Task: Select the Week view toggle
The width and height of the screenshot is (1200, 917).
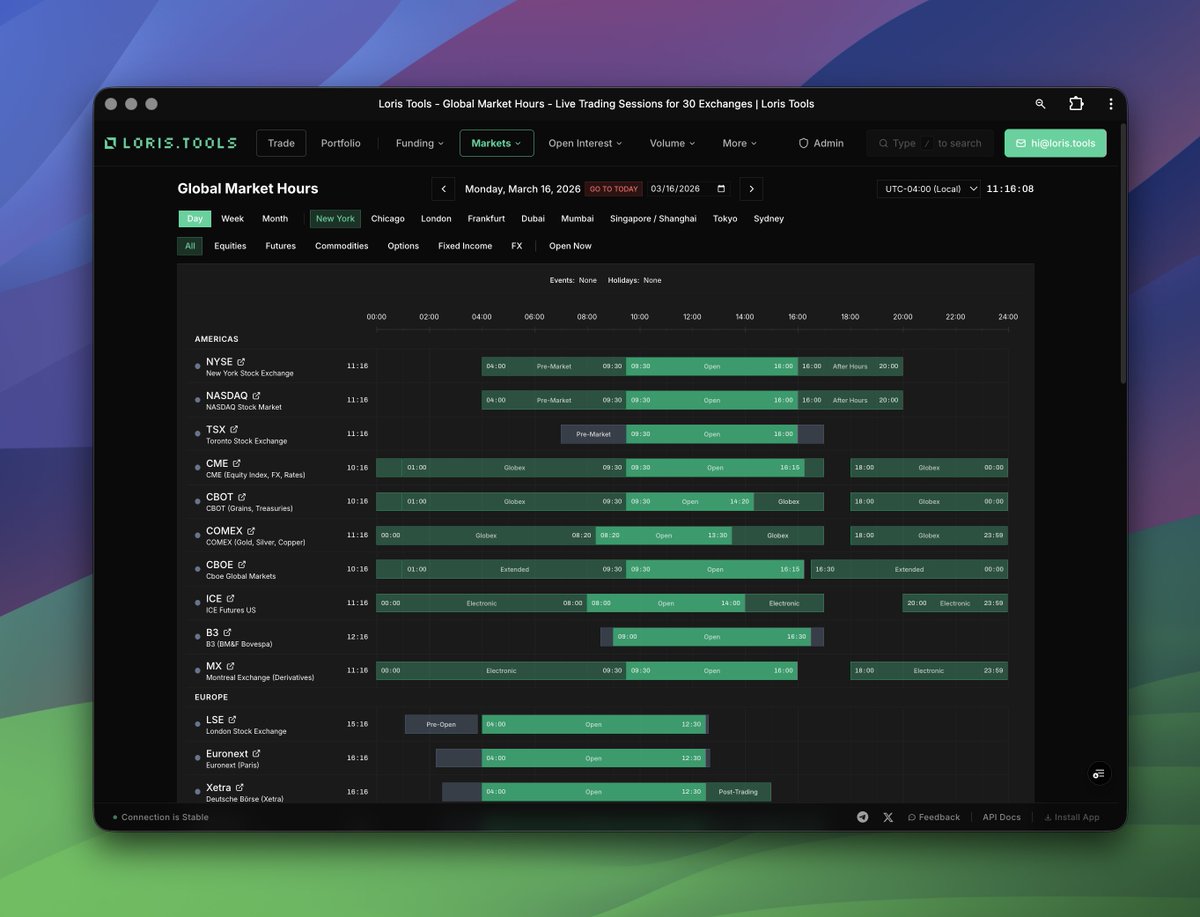Action: point(232,219)
